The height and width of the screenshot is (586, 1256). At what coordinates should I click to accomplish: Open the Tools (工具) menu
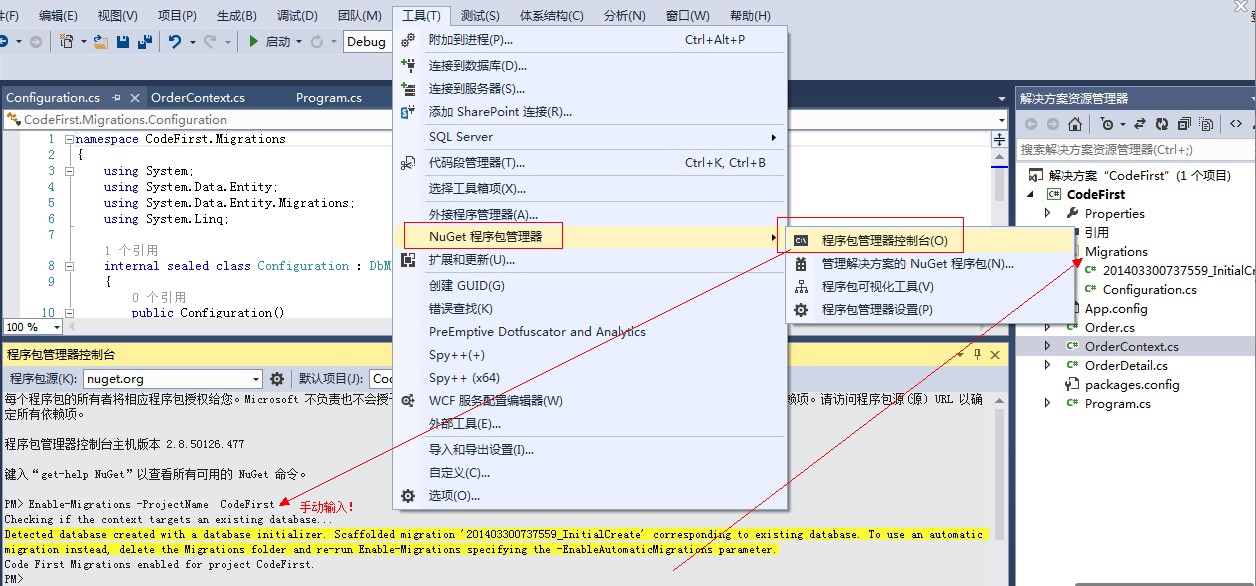coord(421,15)
